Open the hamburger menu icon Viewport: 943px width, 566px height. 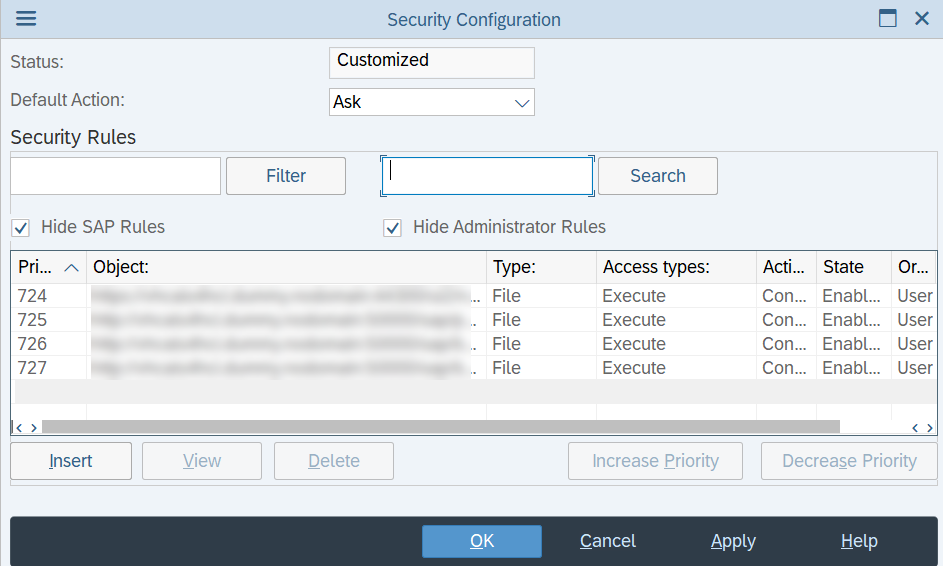[26, 19]
